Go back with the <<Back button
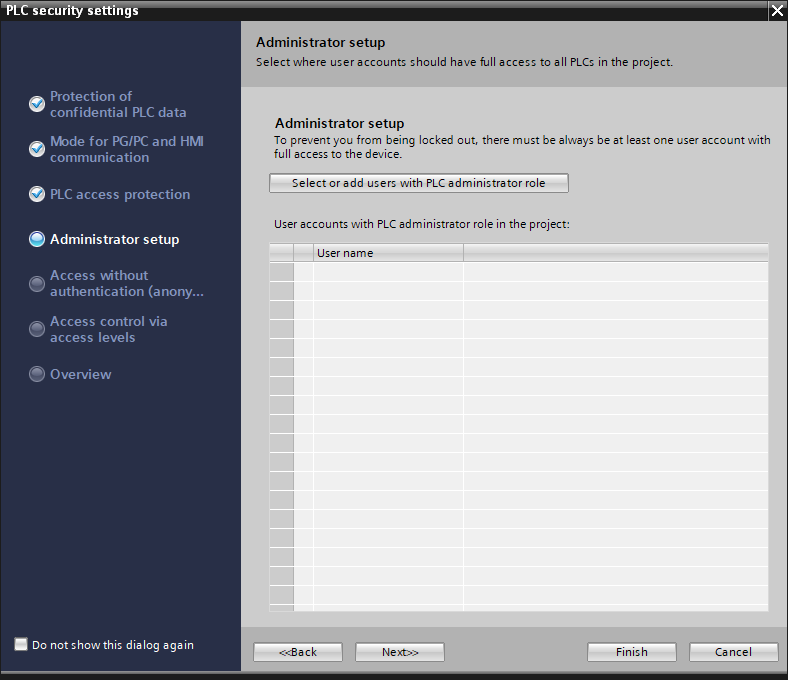789x681 pixels. coord(298,652)
